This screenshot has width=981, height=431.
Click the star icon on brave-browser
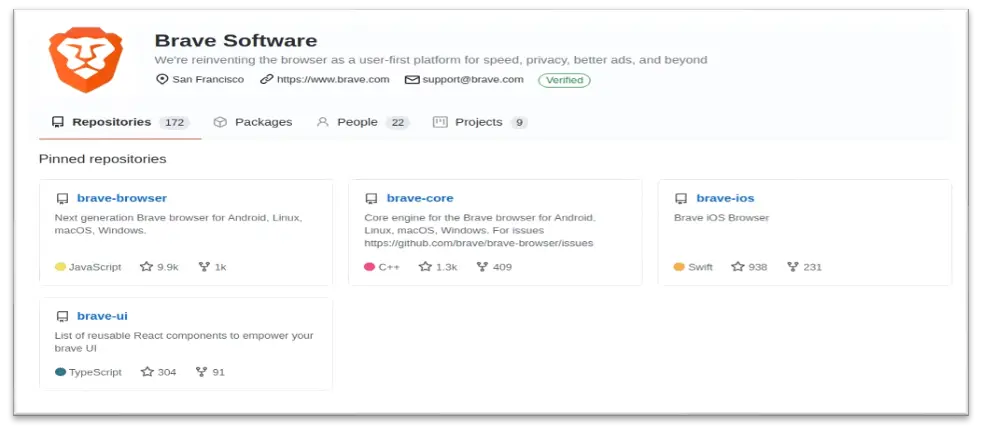[146, 267]
